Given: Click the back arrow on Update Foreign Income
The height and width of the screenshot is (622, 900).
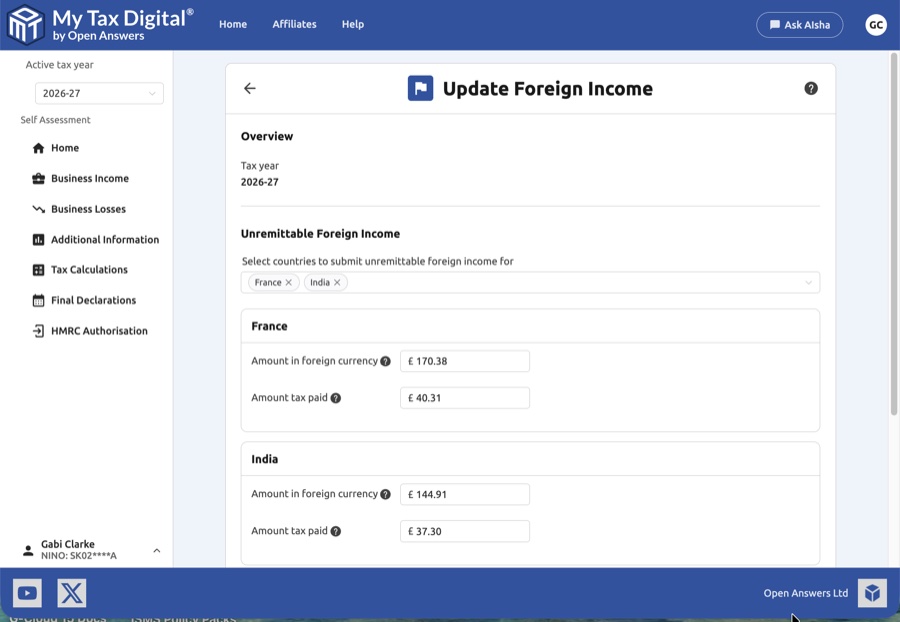Looking at the screenshot, I should click(x=249, y=88).
